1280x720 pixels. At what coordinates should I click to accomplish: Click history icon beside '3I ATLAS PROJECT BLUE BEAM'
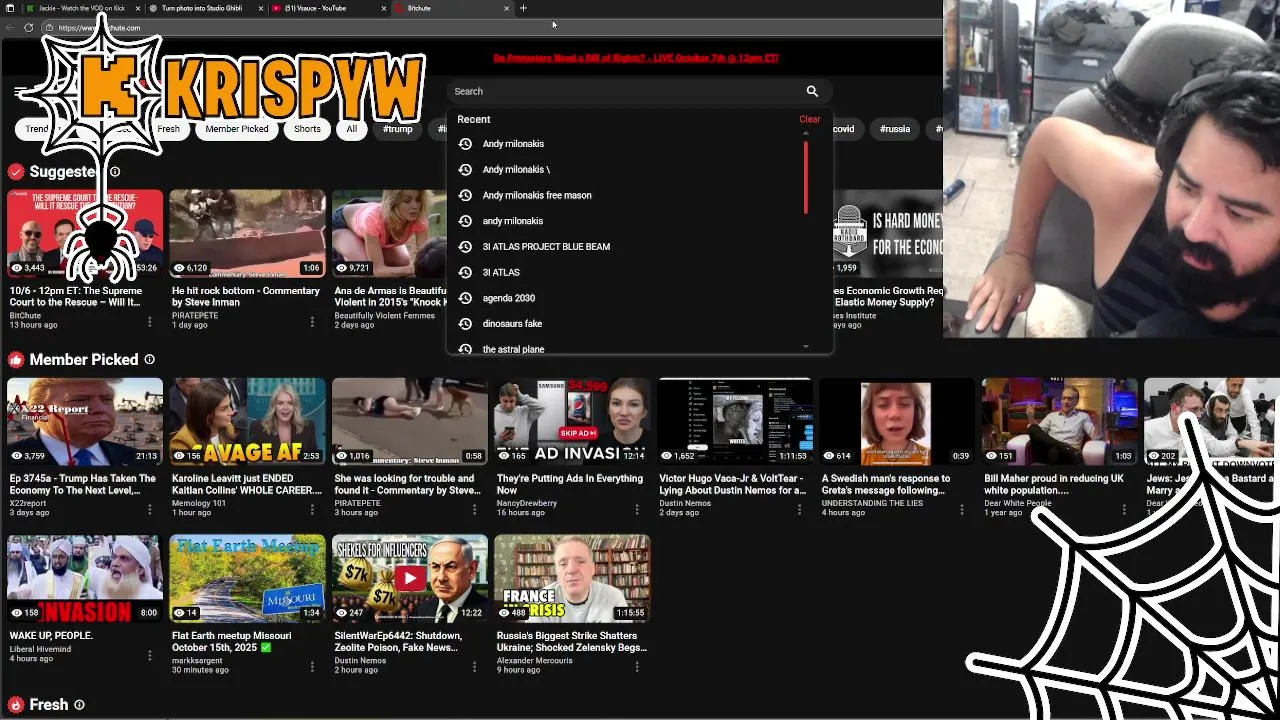coord(465,246)
